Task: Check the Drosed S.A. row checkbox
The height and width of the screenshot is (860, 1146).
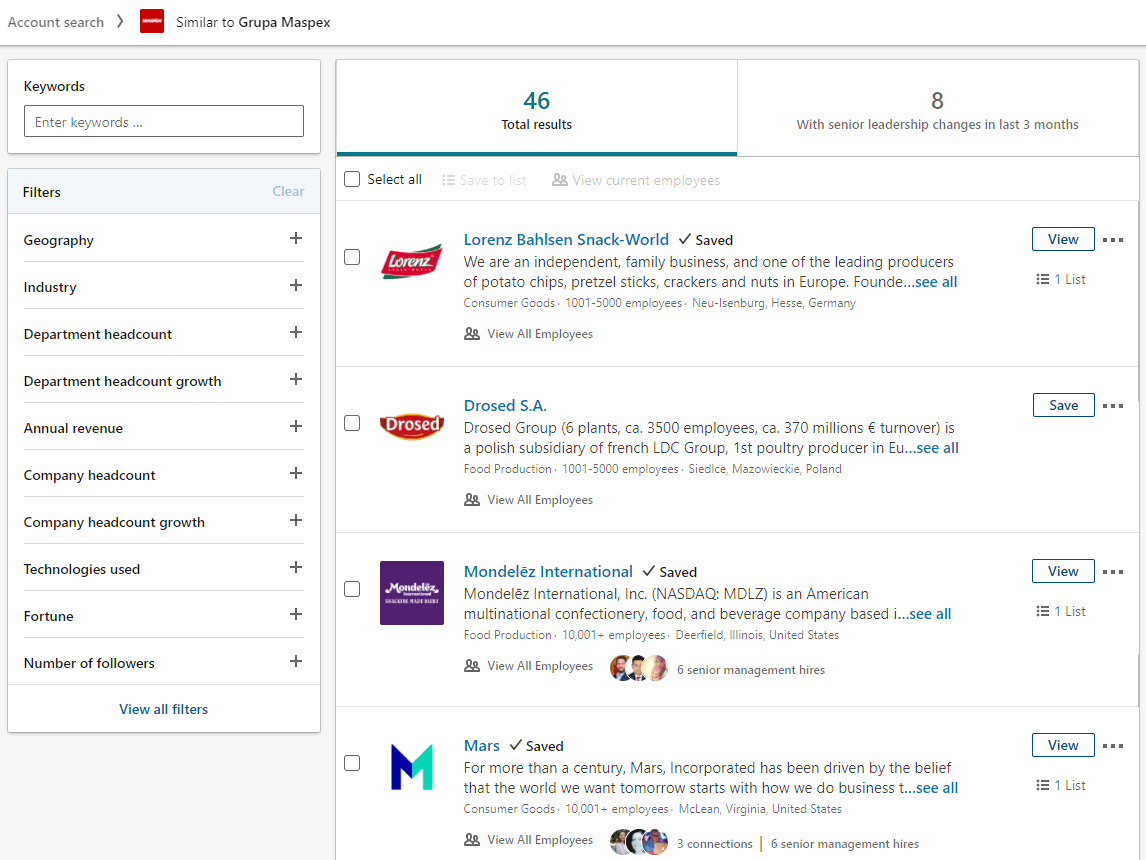Action: (352, 423)
